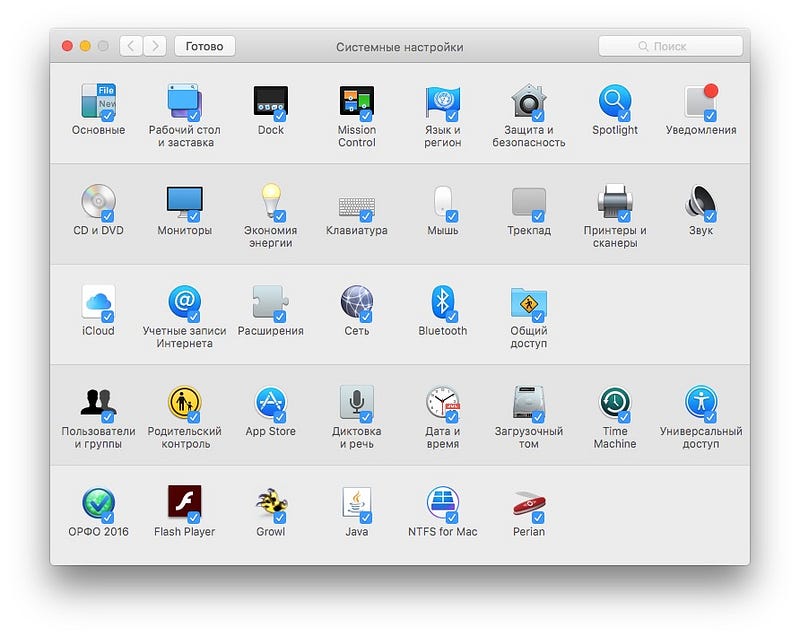Uncheck the Flash Player checkbox
Image resolution: width=800 pixels, height=637 pixels.
(194, 517)
